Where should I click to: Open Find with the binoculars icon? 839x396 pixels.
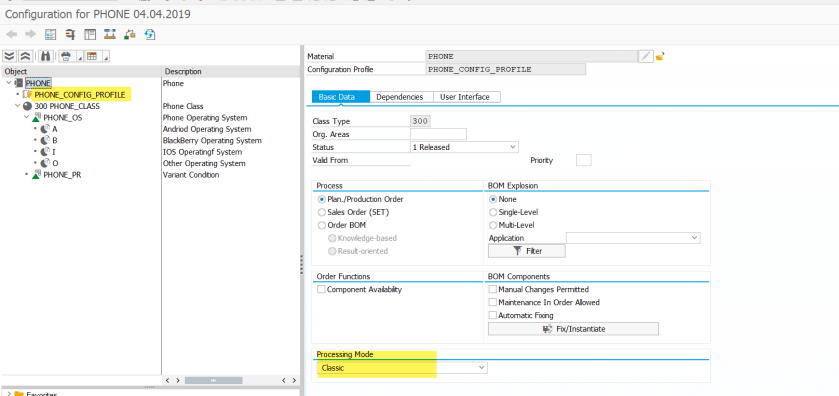point(45,56)
